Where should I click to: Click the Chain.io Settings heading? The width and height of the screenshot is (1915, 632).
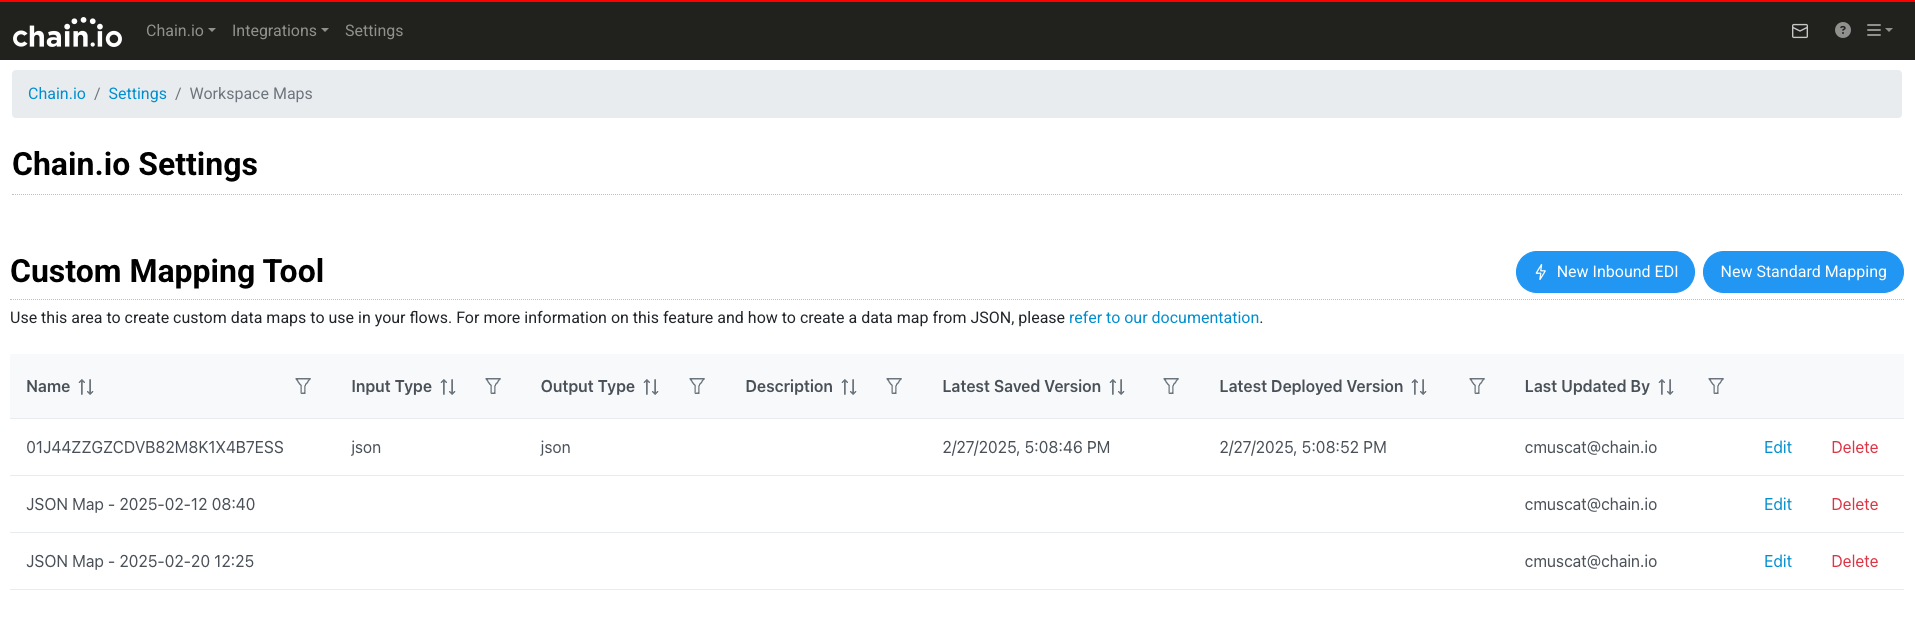tap(135, 164)
